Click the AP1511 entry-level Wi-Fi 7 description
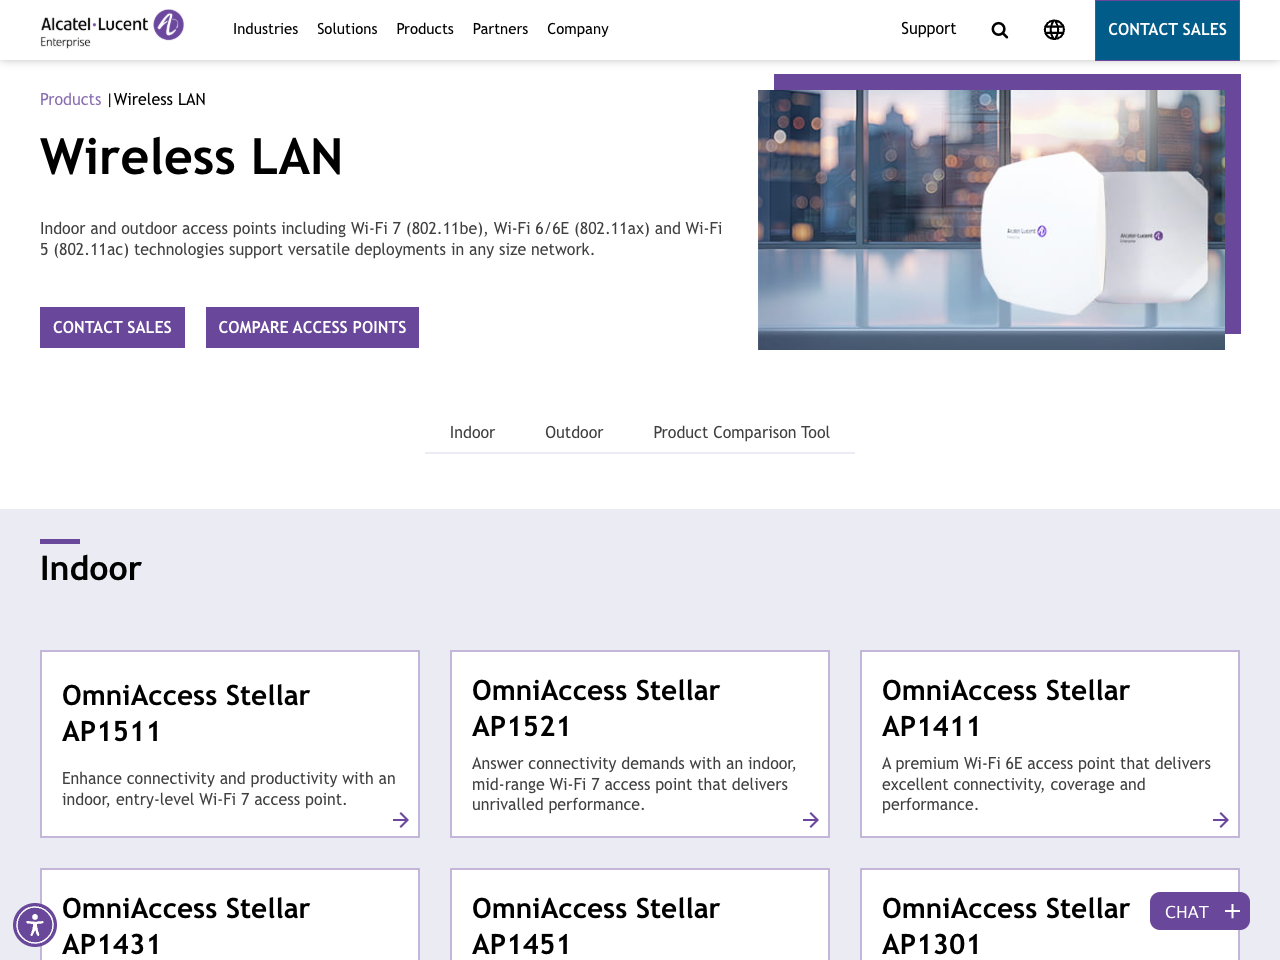The height and width of the screenshot is (960, 1280). click(229, 789)
